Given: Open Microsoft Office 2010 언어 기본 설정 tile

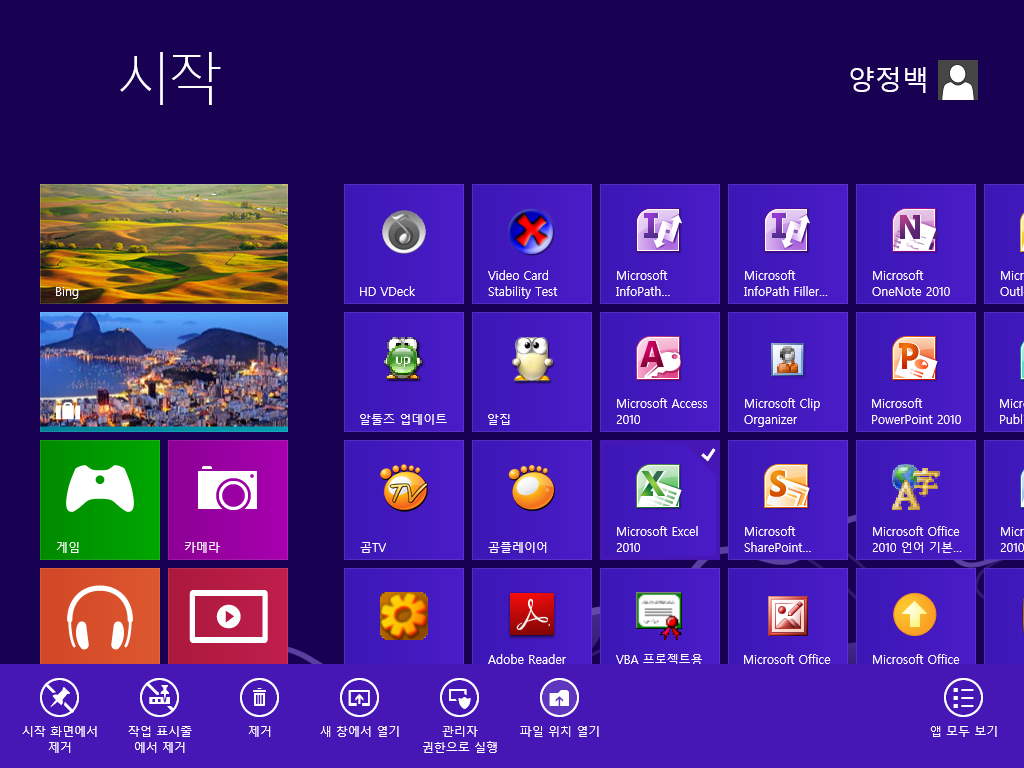Looking at the screenshot, I should click(916, 500).
